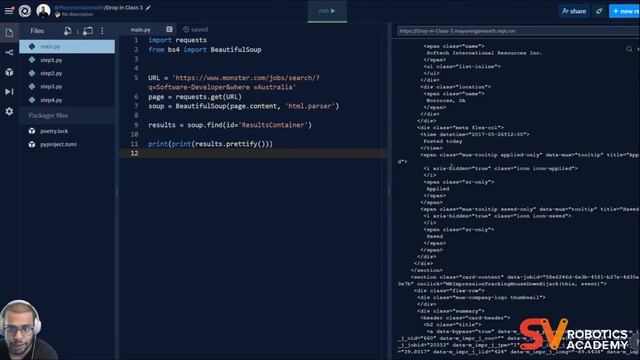Screen dimensions: 640x360
Task: Open the Settings gear sidebar icon
Action: [x=9, y=111]
